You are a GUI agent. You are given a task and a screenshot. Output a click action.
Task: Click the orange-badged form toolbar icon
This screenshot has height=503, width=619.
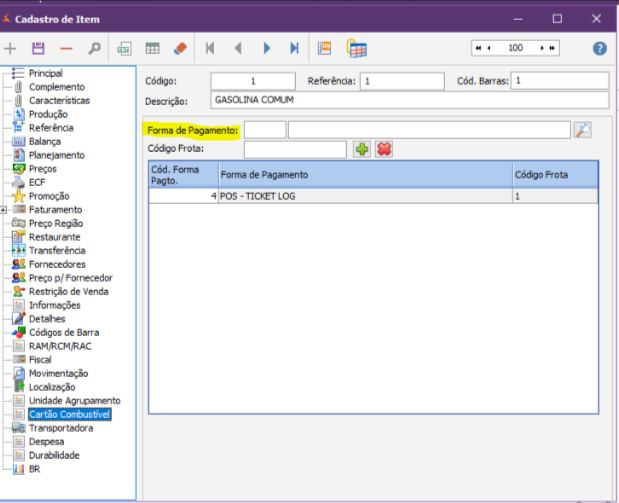(325, 49)
